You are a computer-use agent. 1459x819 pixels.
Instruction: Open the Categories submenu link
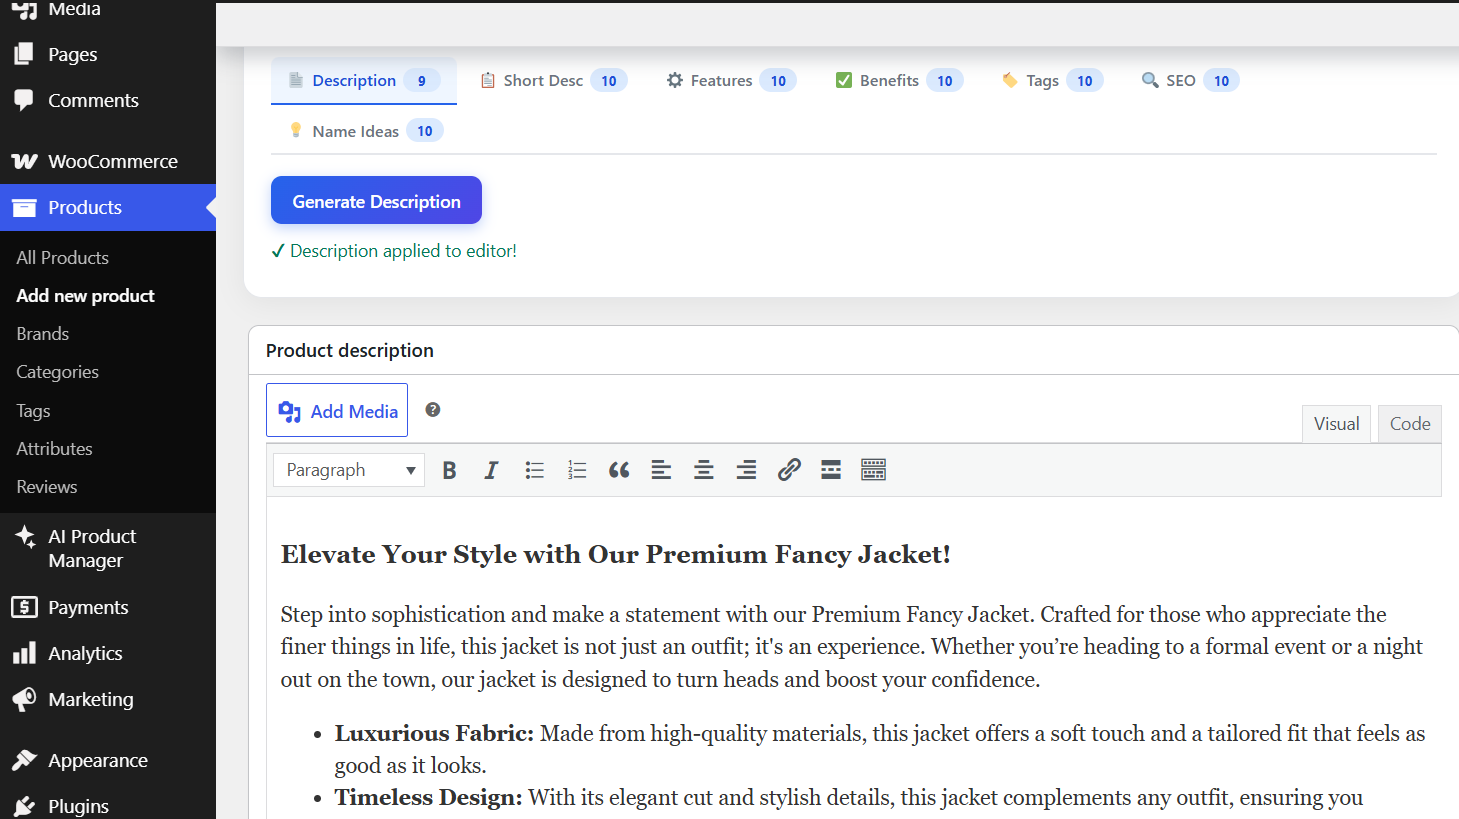pyautogui.click(x=57, y=371)
